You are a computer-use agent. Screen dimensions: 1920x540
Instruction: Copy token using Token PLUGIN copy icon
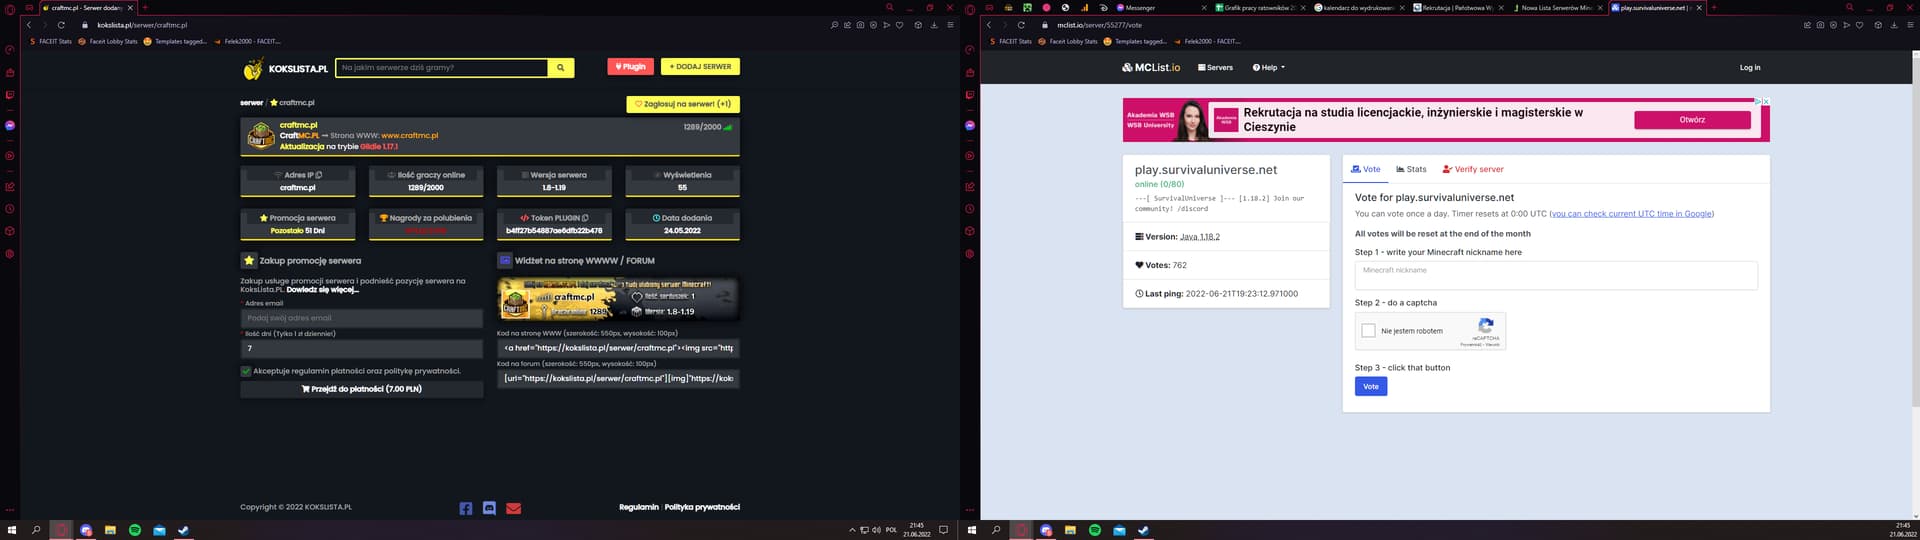click(x=585, y=218)
